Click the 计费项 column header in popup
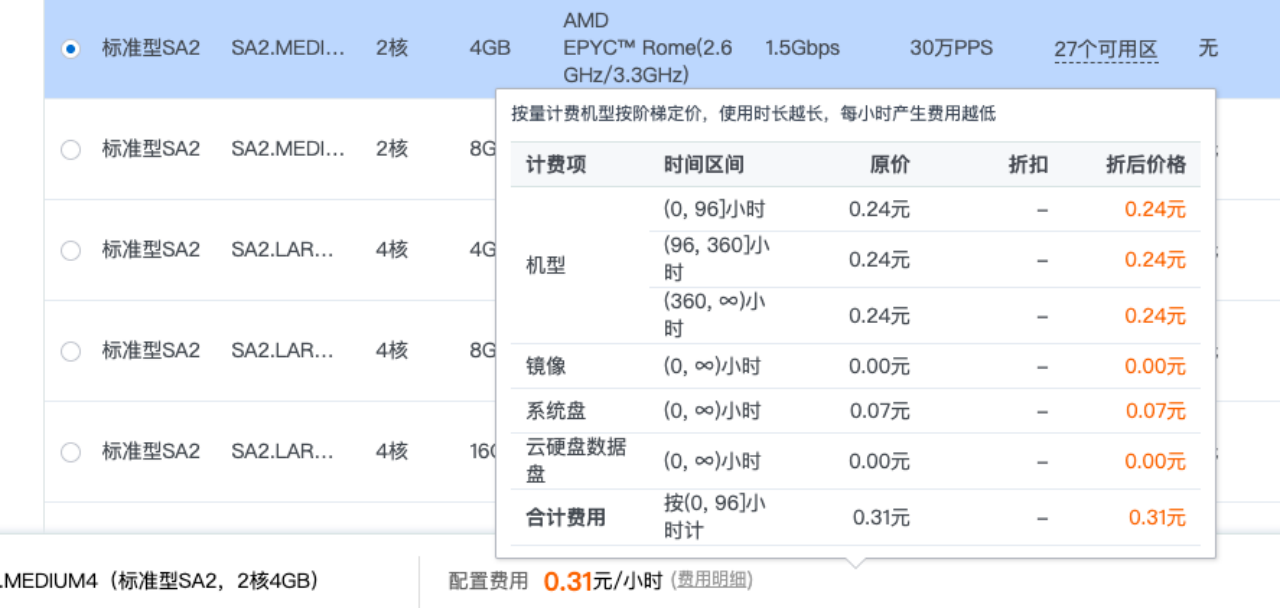The image size is (1280, 608). pos(556,165)
